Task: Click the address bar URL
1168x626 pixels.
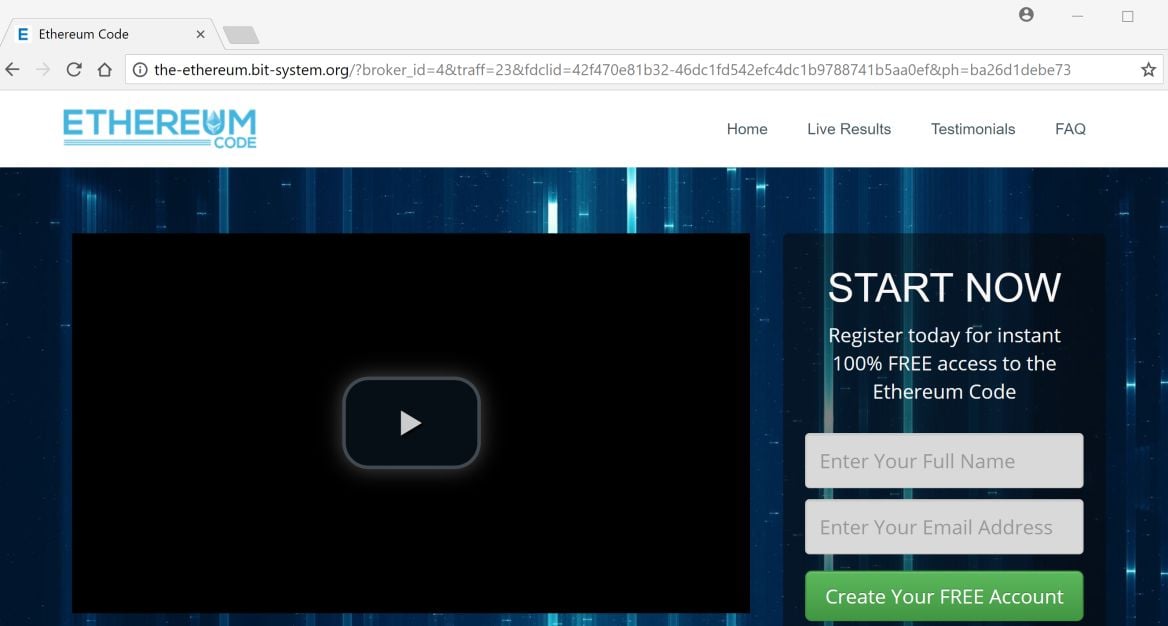Action: click(612, 70)
